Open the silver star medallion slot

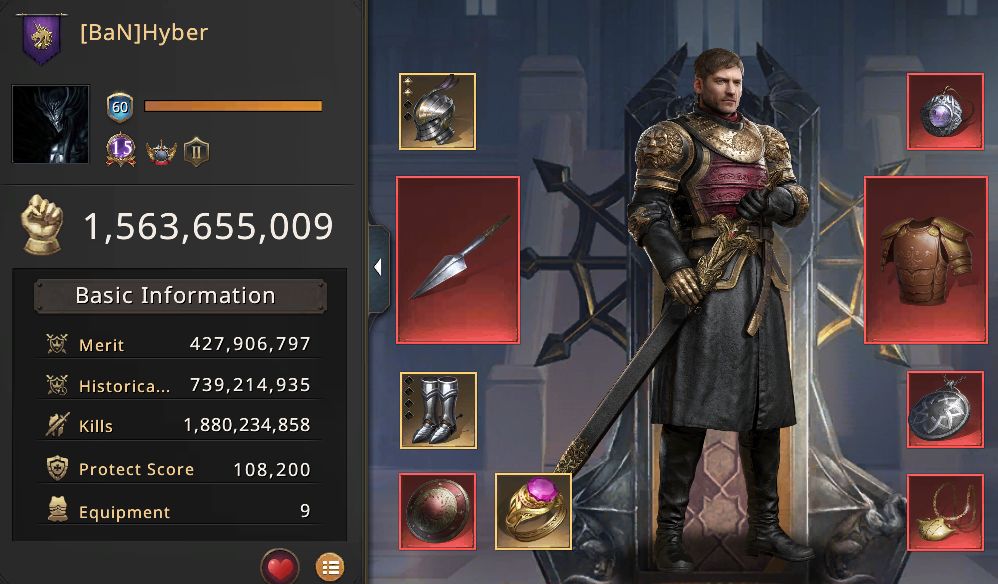945,409
